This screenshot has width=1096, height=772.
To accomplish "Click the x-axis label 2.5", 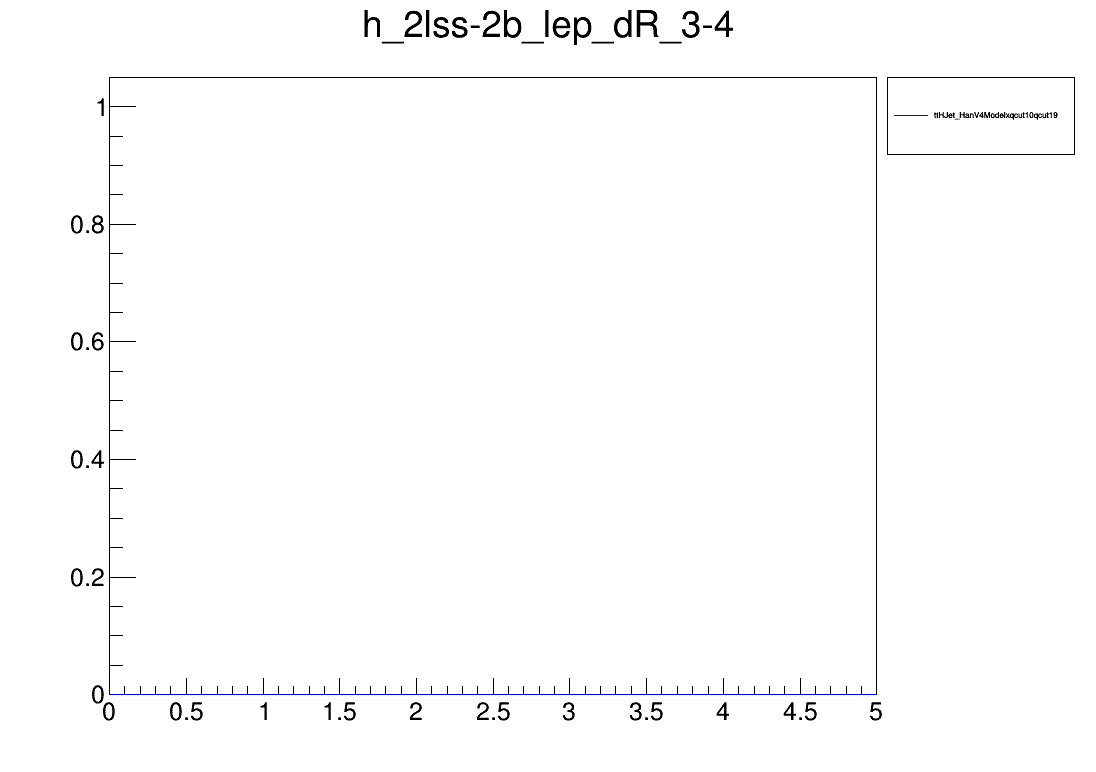I will [493, 713].
